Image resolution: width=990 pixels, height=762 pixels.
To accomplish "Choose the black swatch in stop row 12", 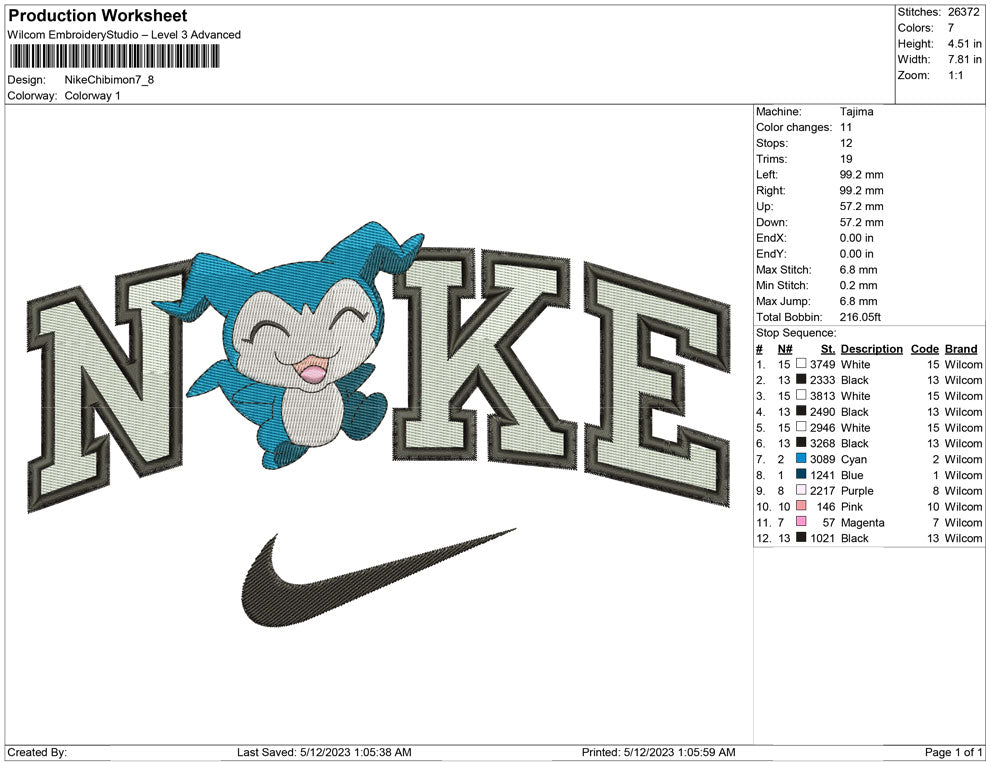I will [801, 537].
